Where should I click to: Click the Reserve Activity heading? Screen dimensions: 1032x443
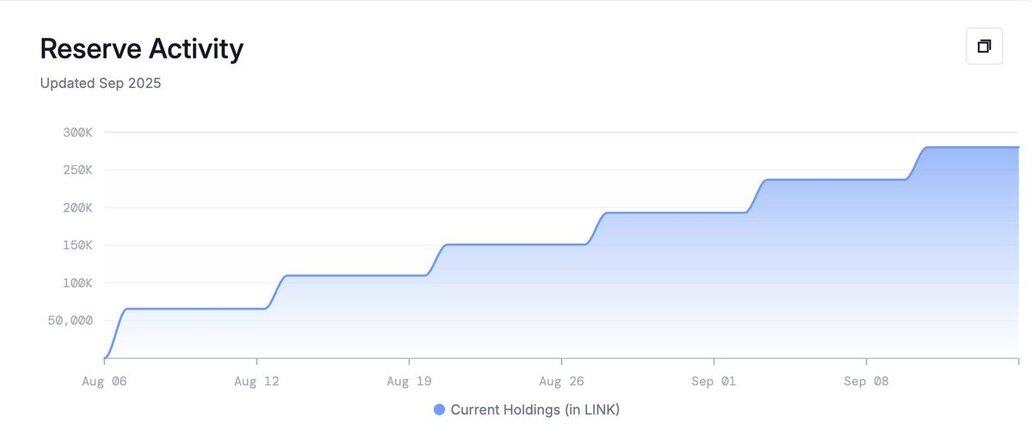tap(142, 49)
